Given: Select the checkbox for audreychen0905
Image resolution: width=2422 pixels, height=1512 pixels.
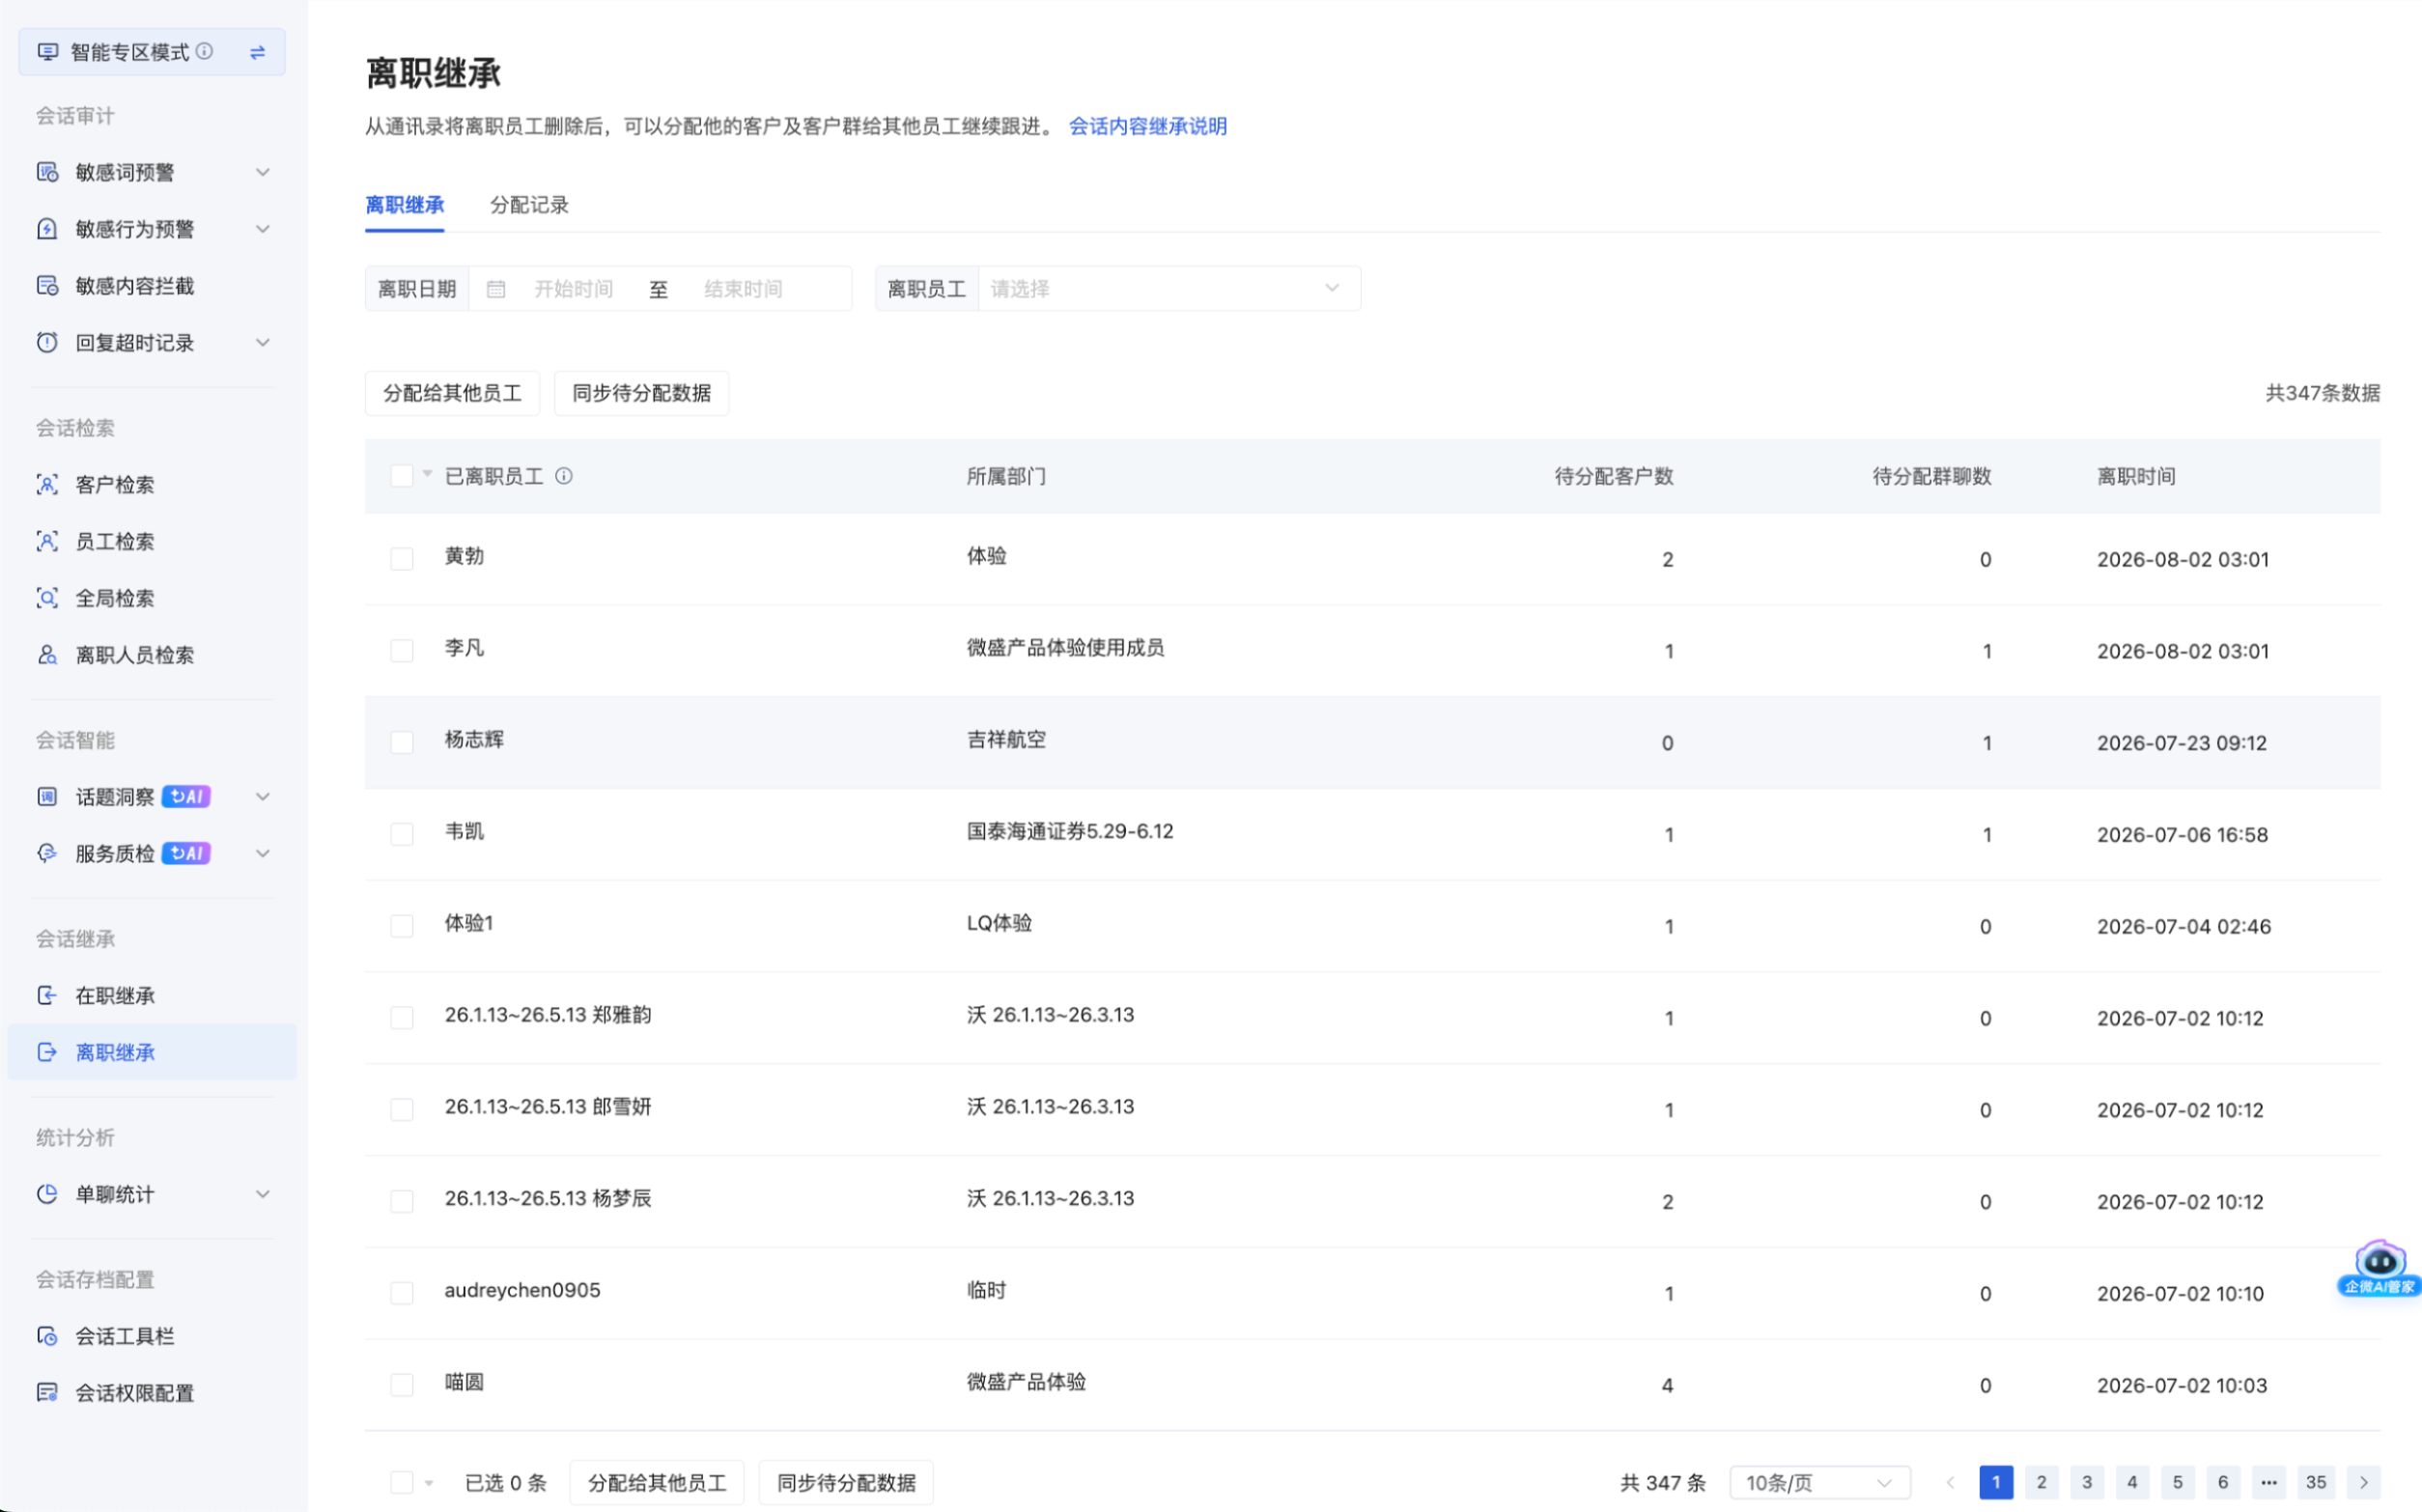Looking at the screenshot, I should point(402,1293).
